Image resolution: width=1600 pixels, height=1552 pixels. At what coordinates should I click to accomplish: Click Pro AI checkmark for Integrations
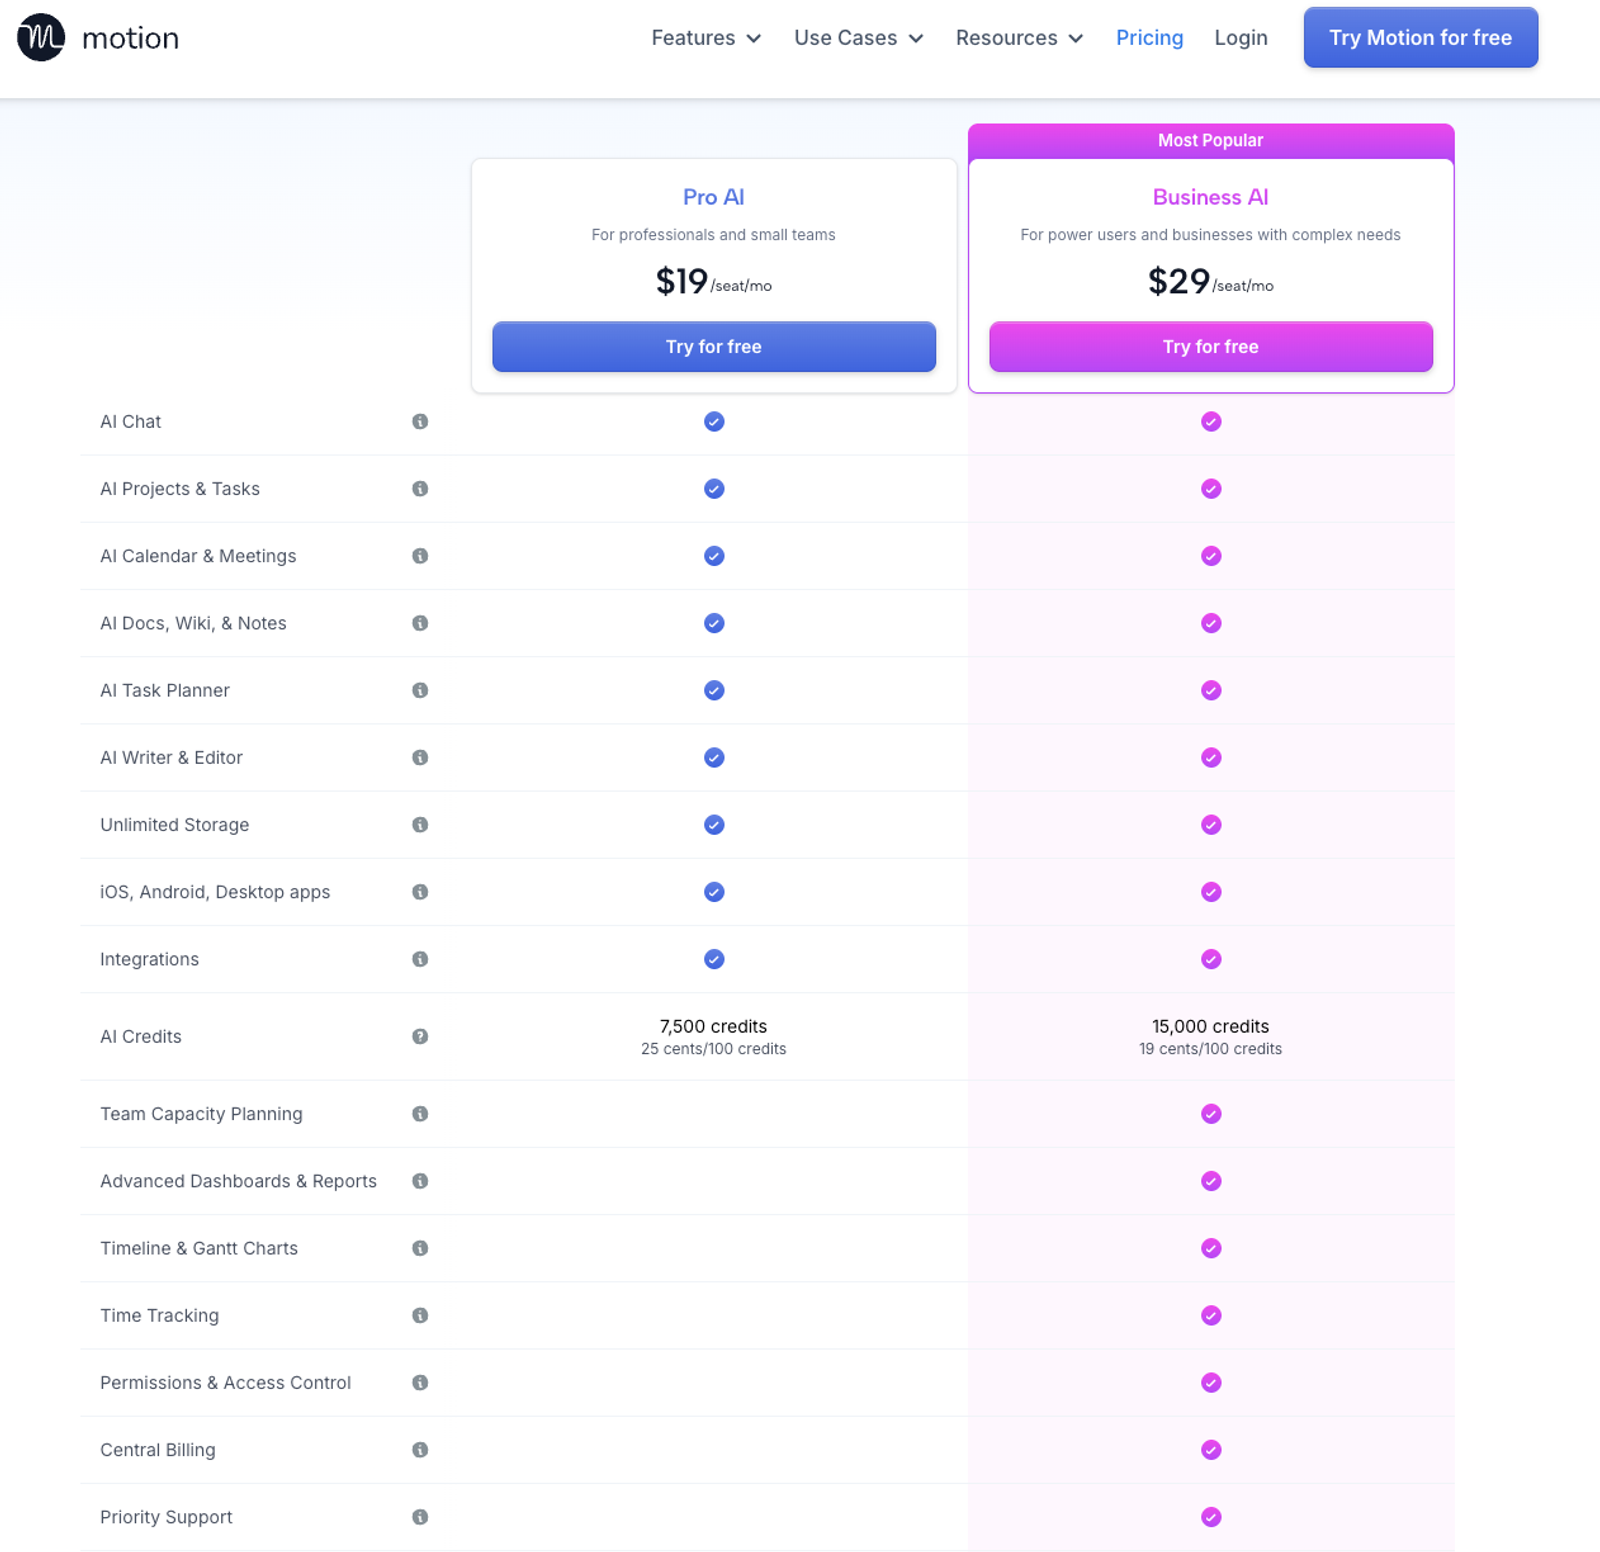point(714,959)
